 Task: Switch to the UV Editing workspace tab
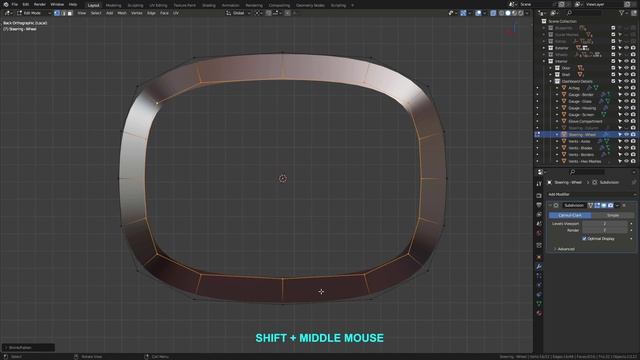pos(158,5)
